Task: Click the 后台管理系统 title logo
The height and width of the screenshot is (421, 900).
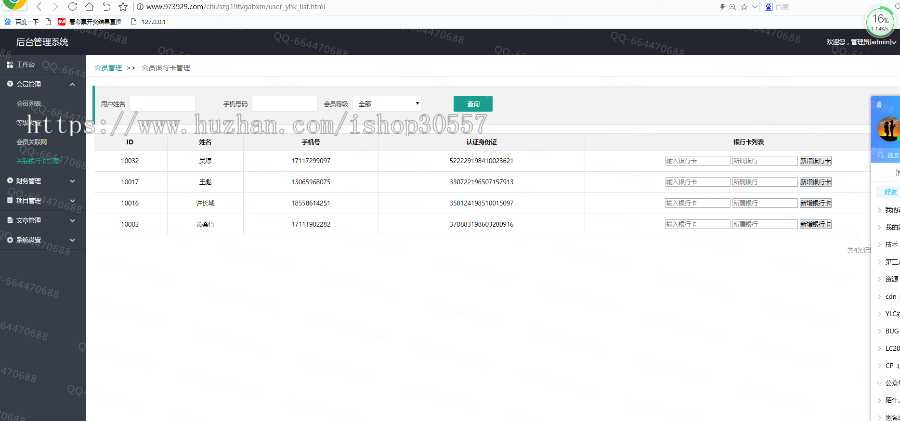Action: (42, 42)
